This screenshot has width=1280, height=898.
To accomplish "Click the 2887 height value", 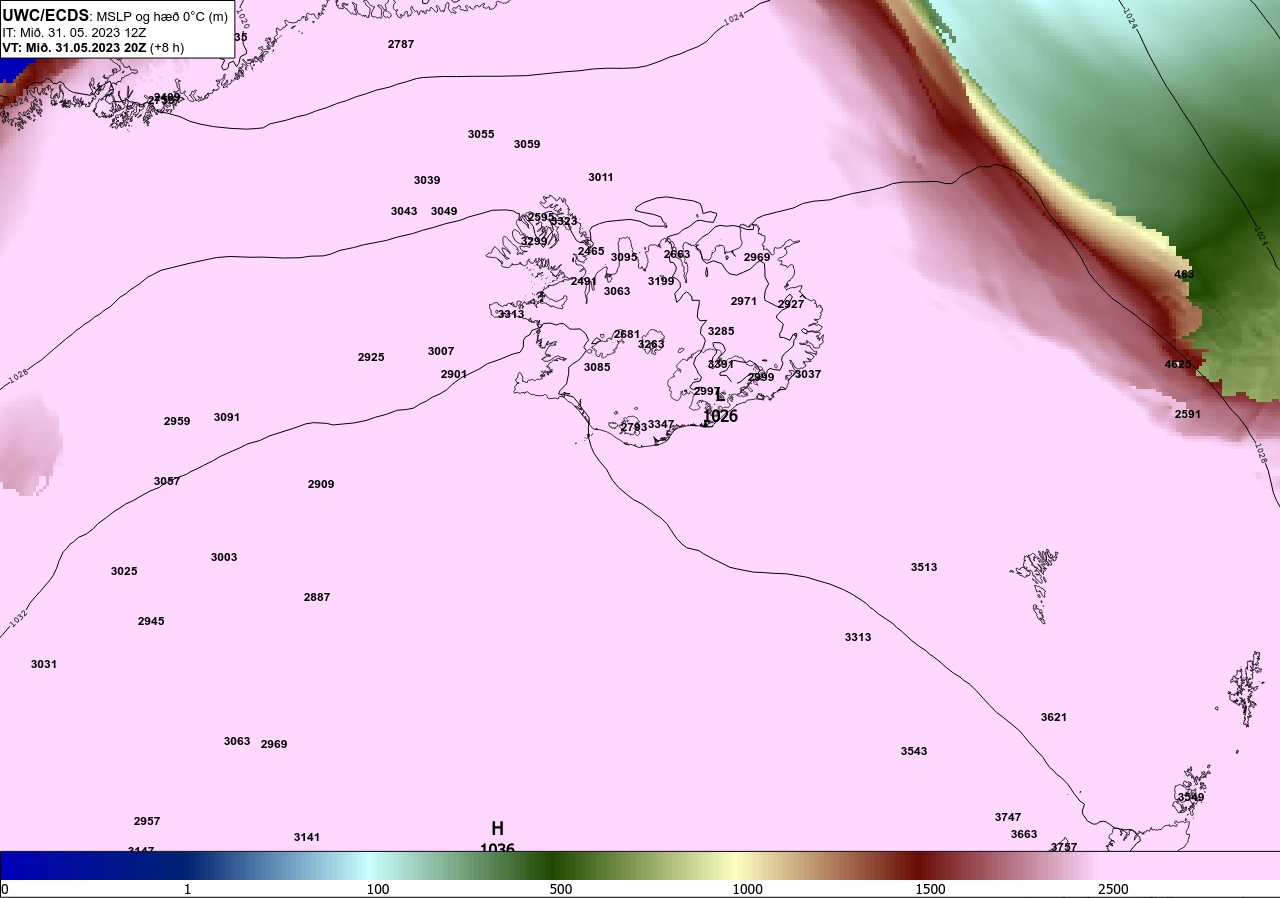I will (x=317, y=597).
